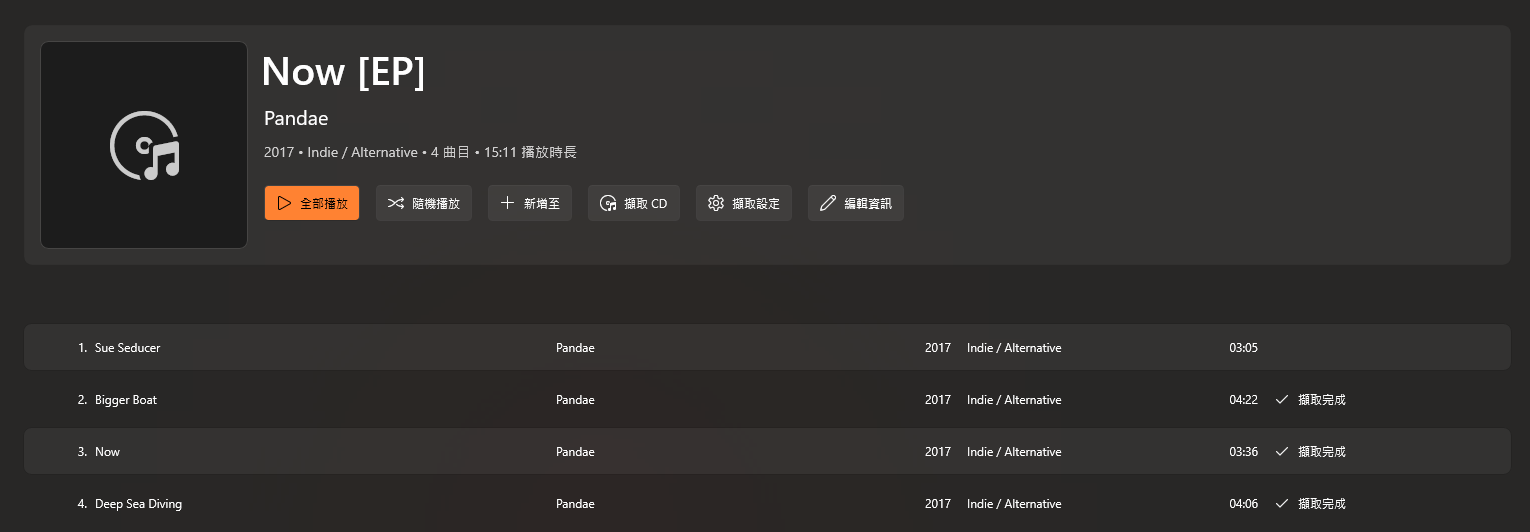1530x532 pixels.
Task: Select the Sue Seducer track row
Action: click(x=767, y=347)
